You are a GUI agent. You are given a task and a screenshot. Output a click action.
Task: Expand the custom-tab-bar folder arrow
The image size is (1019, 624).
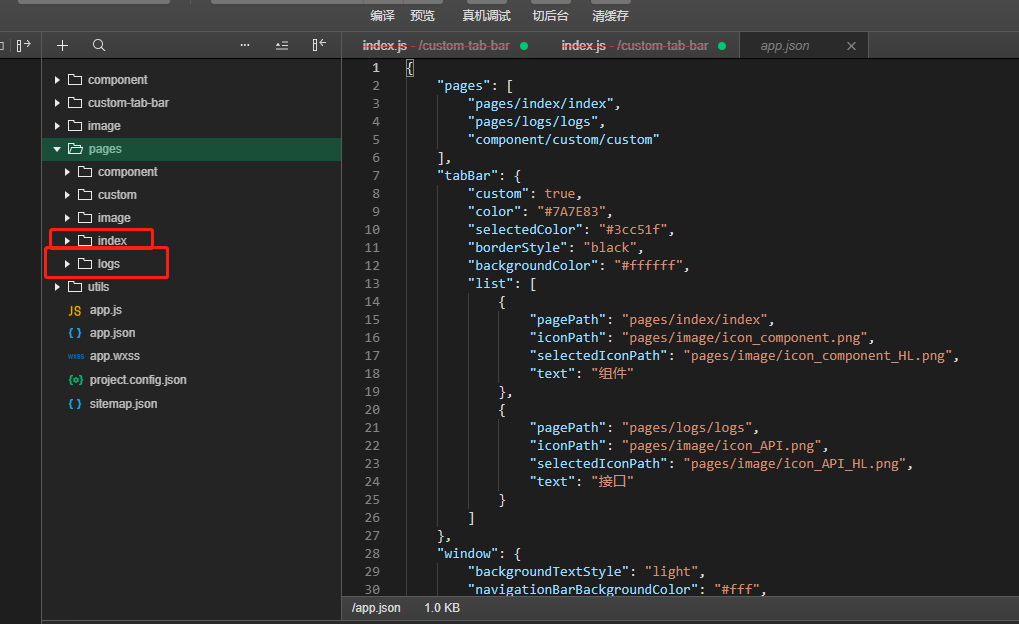click(x=57, y=103)
